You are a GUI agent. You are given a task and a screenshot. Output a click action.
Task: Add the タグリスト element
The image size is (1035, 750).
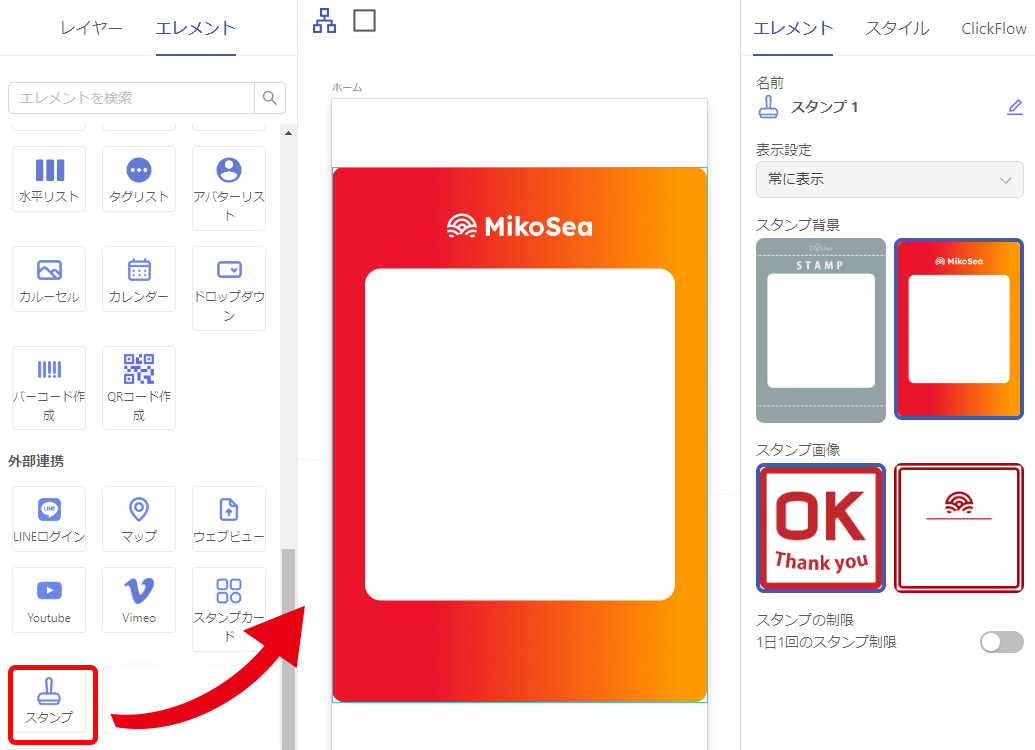point(139,179)
